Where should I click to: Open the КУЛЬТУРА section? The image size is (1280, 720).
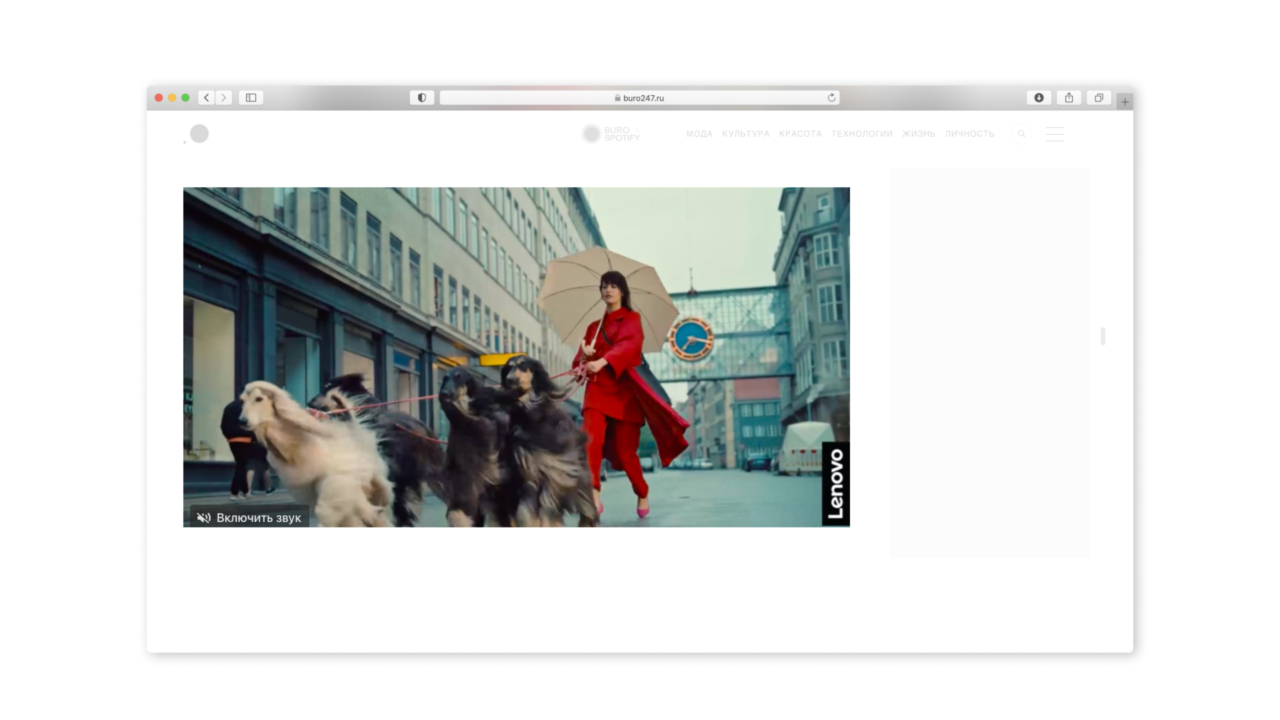pyautogui.click(x=746, y=134)
